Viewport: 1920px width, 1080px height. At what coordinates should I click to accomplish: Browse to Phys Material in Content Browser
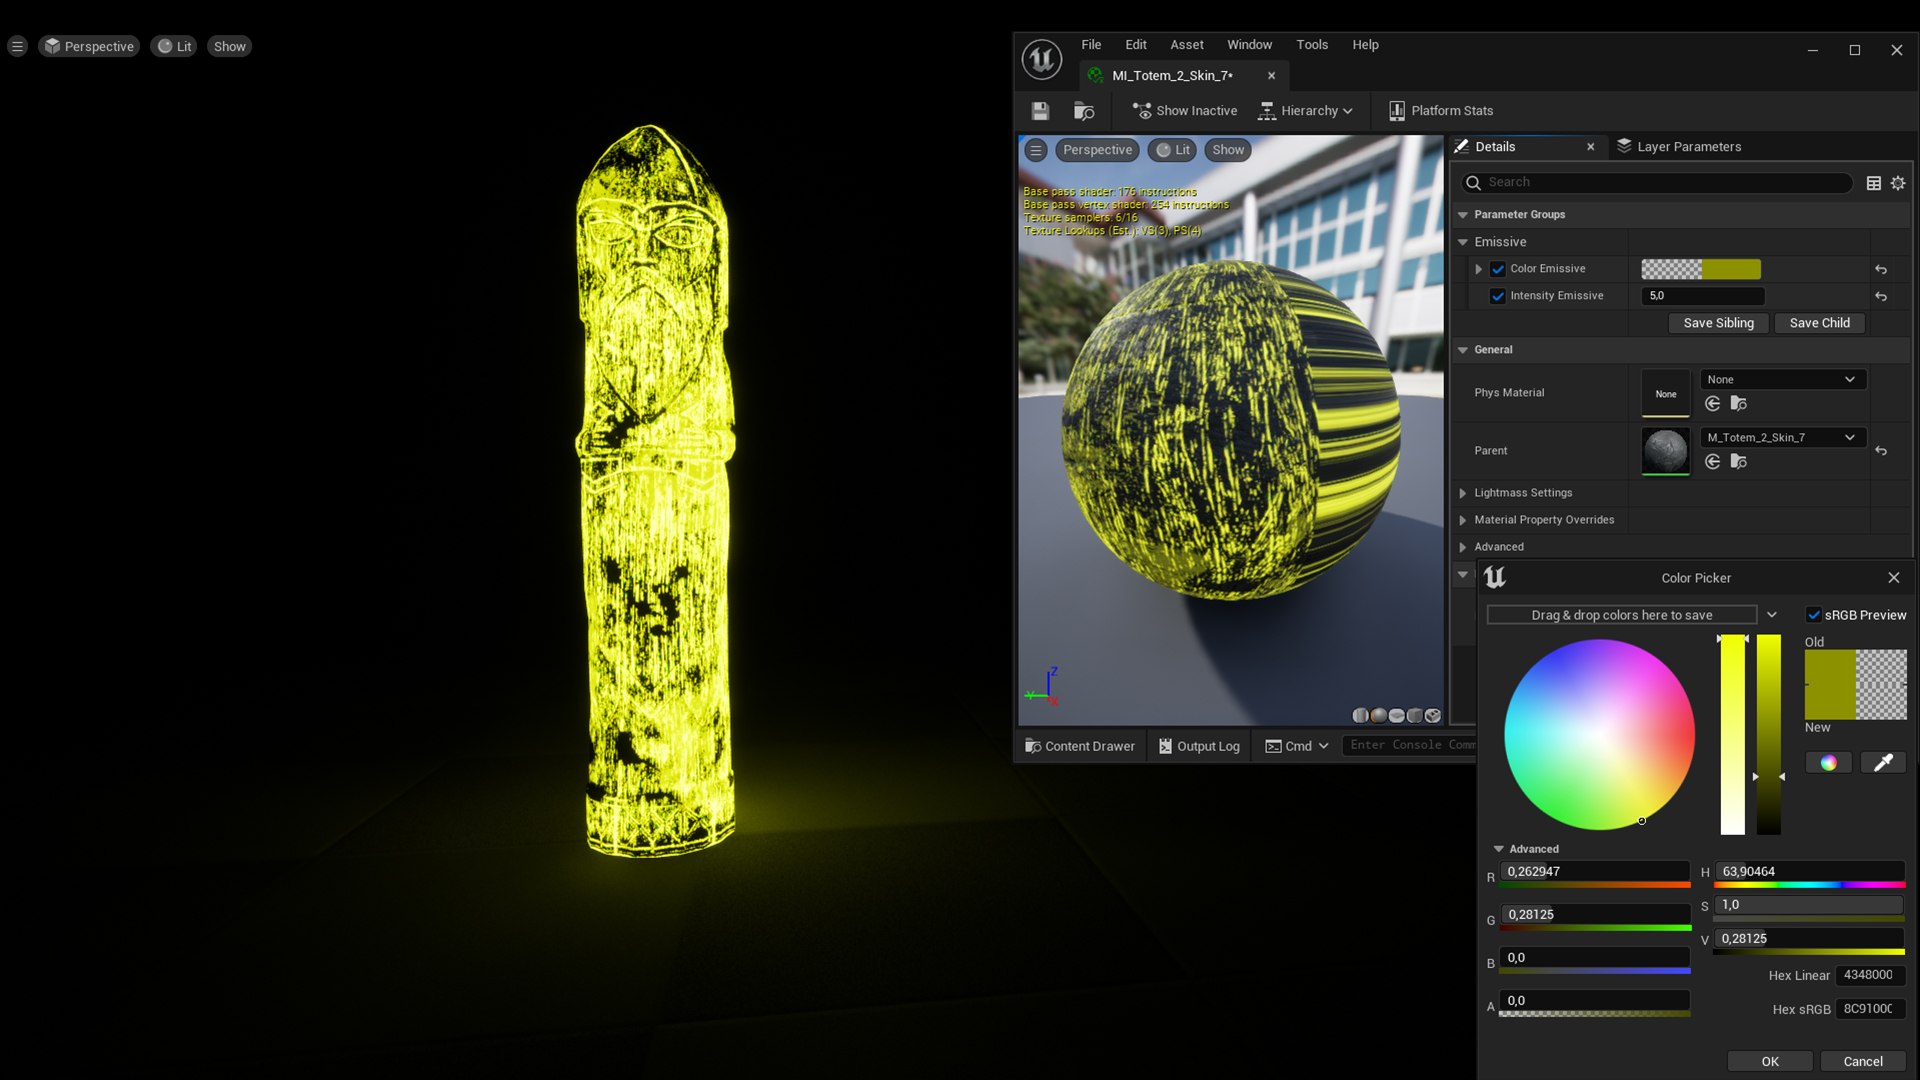tap(1739, 404)
